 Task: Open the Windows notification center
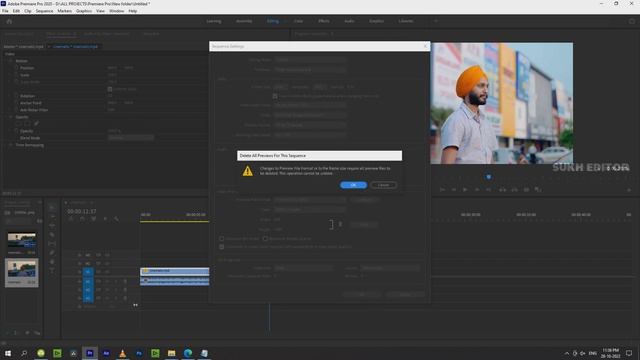(x=629, y=353)
